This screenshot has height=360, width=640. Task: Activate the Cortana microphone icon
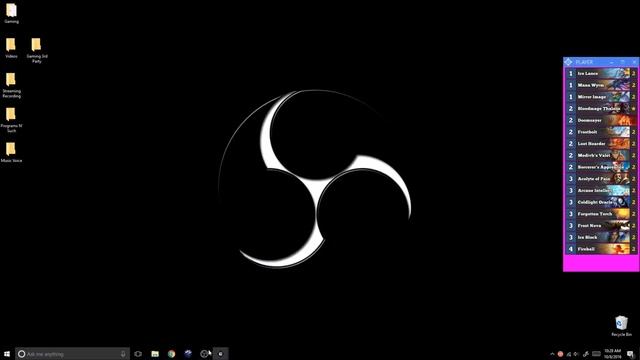coord(123,354)
